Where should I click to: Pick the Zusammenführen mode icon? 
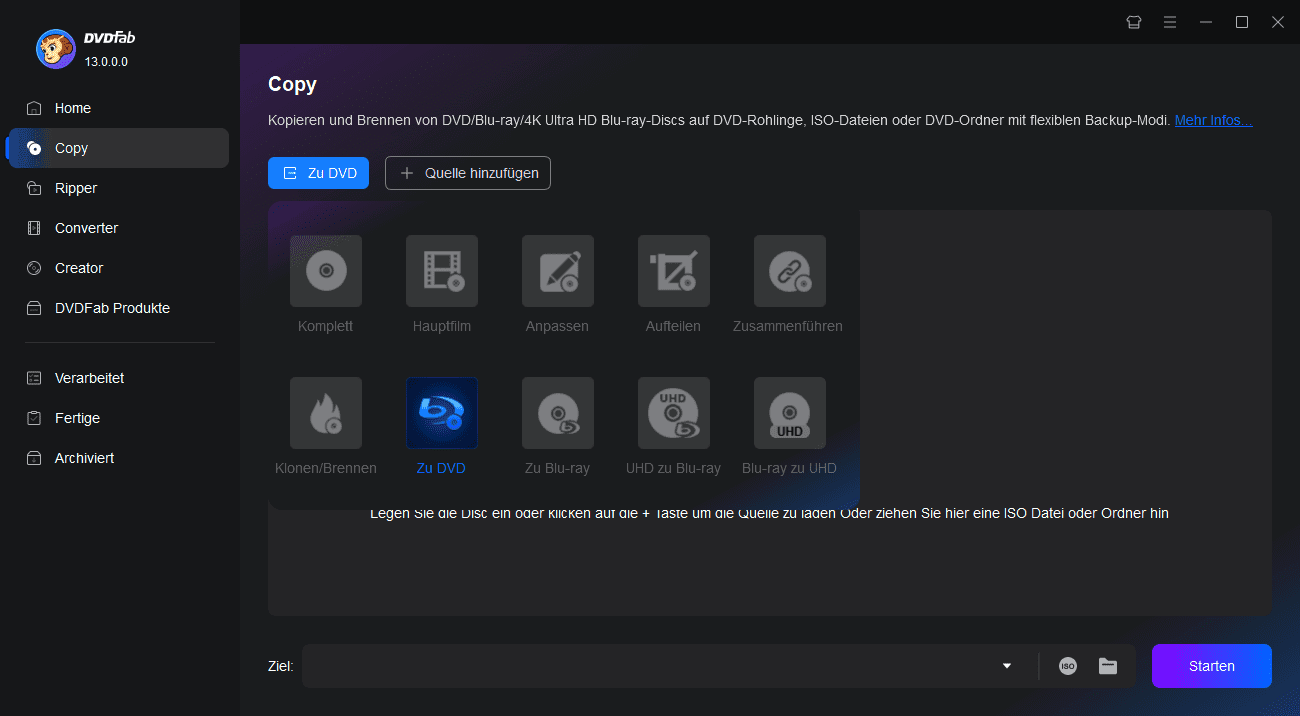tap(790, 271)
